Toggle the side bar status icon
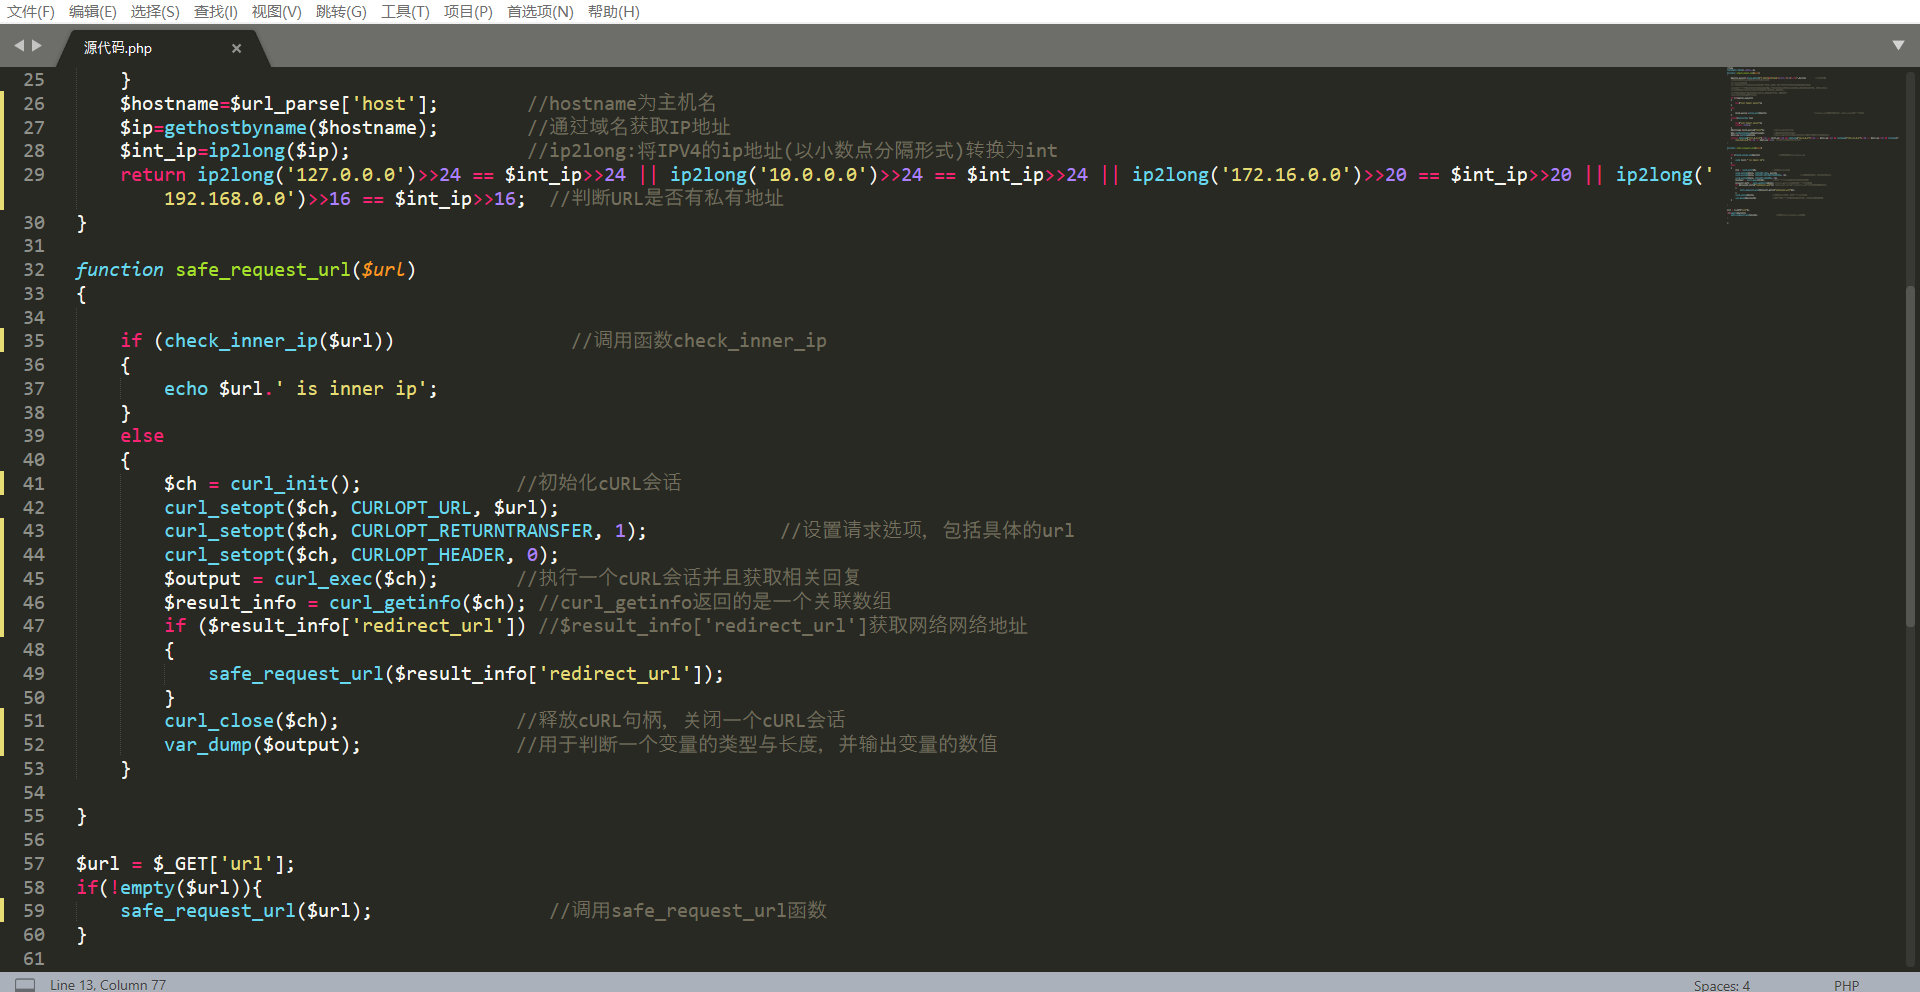Screen dimensions: 1920x992 (25, 984)
